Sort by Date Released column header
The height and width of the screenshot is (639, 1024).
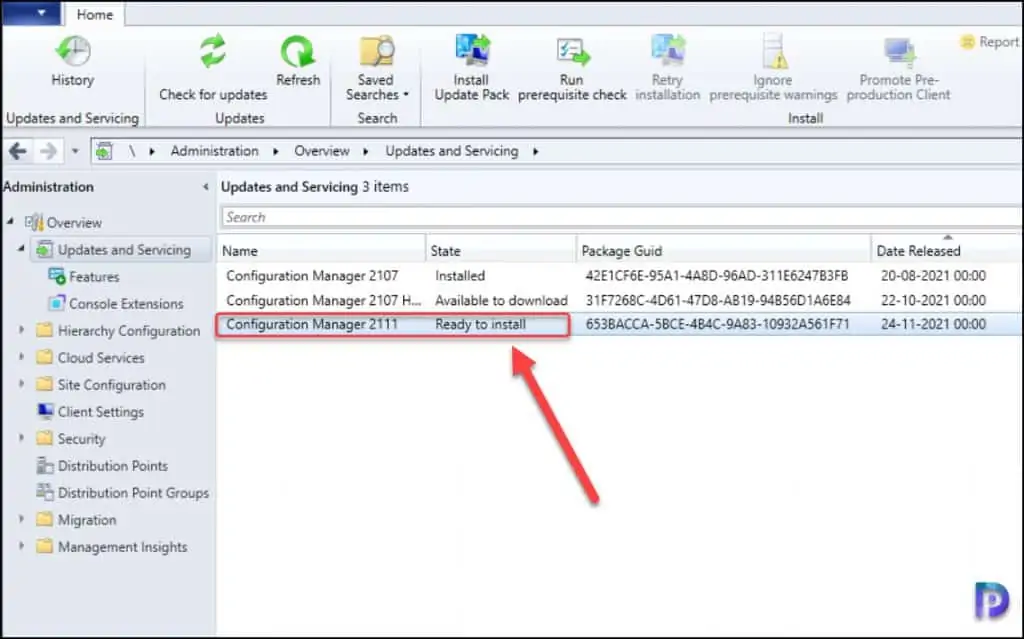947,250
